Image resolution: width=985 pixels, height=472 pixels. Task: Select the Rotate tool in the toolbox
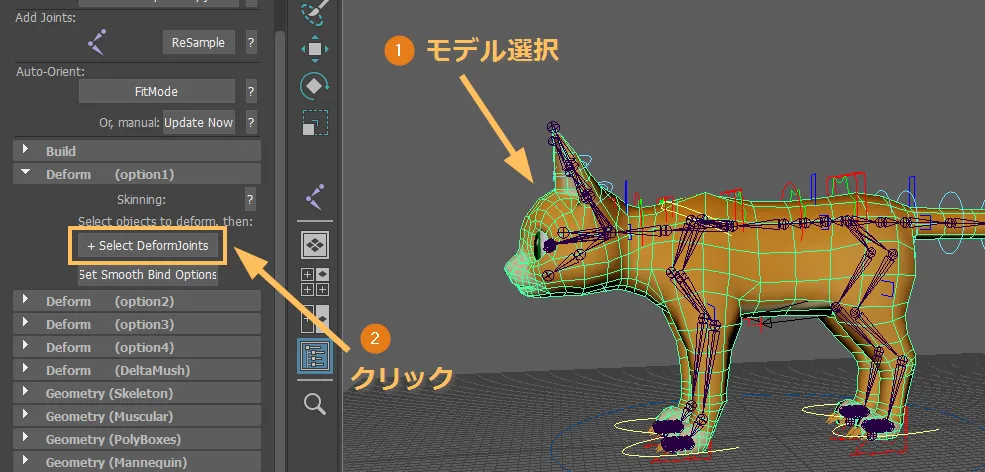[x=315, y=86]
